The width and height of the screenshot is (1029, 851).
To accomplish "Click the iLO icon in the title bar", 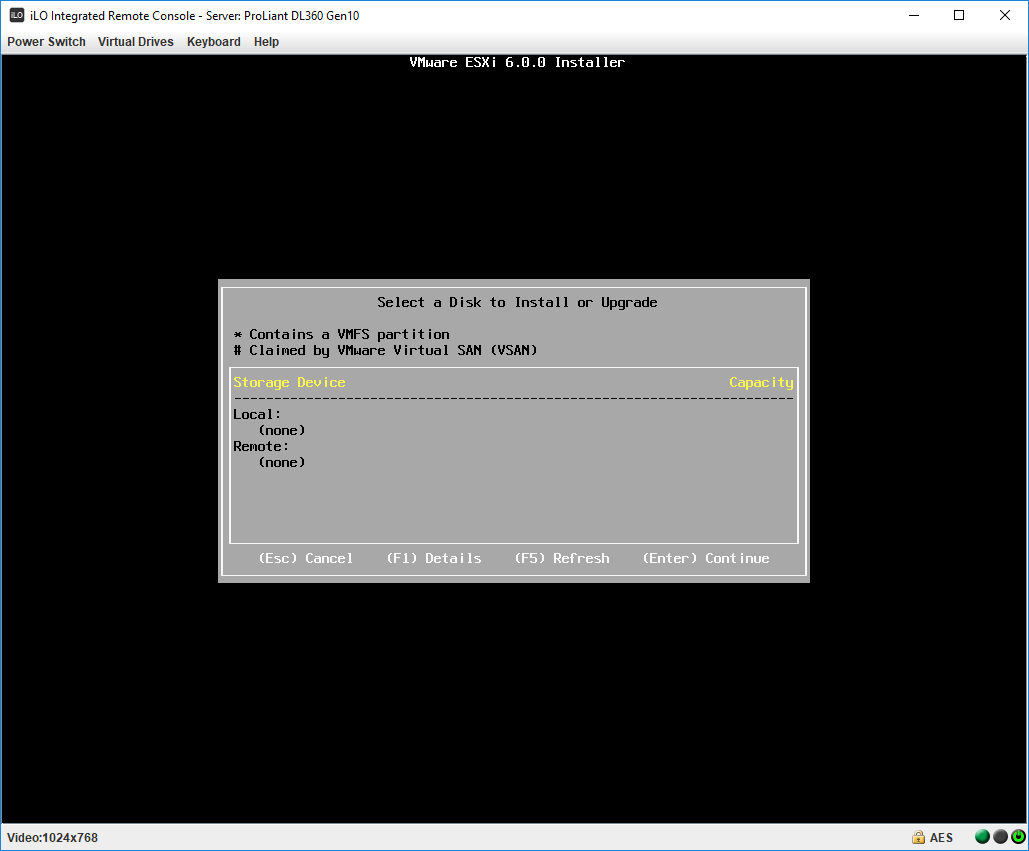I will tap(16, 15).
